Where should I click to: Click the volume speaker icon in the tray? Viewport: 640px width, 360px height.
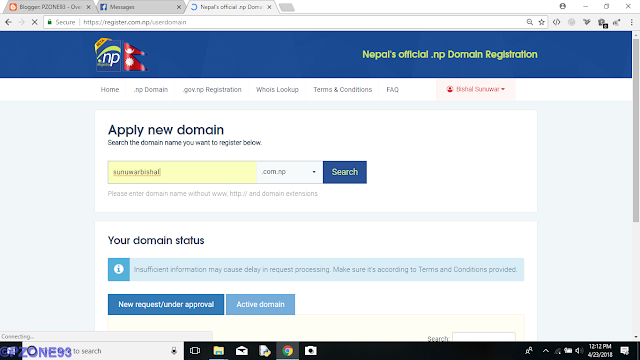click(579, 351)
